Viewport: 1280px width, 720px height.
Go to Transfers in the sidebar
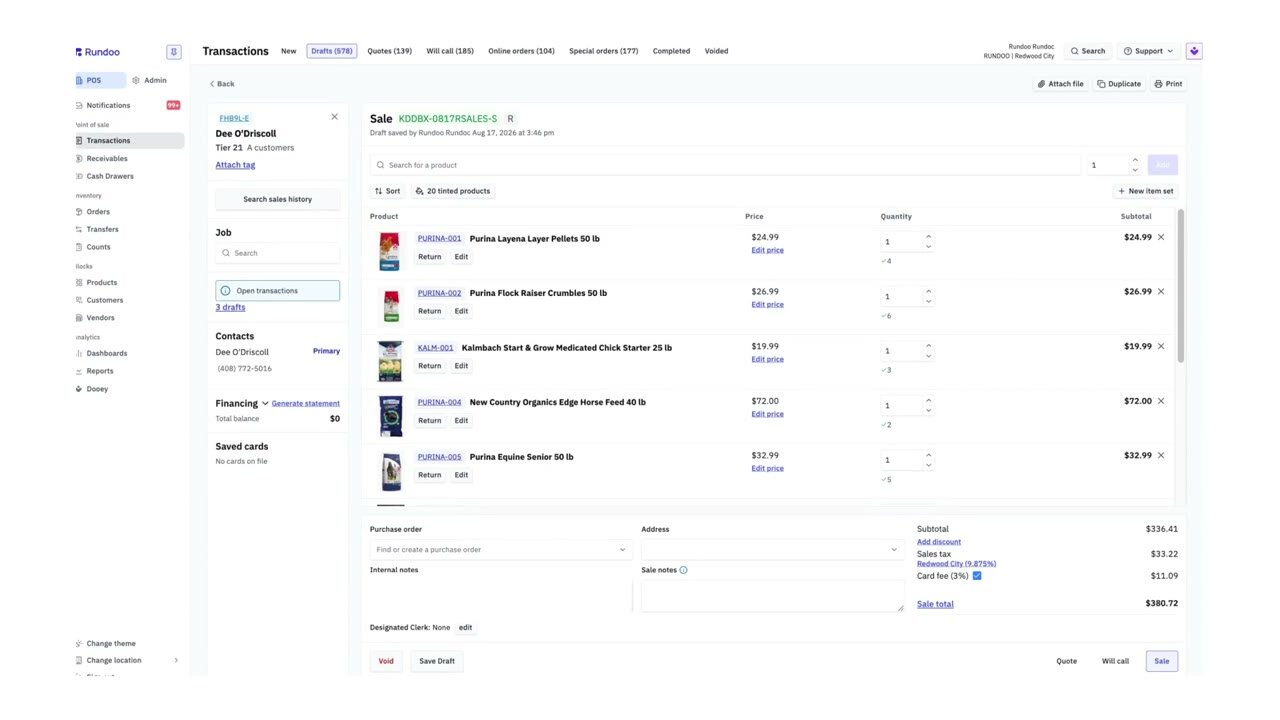pyautogui.click(x=102, y=229)
